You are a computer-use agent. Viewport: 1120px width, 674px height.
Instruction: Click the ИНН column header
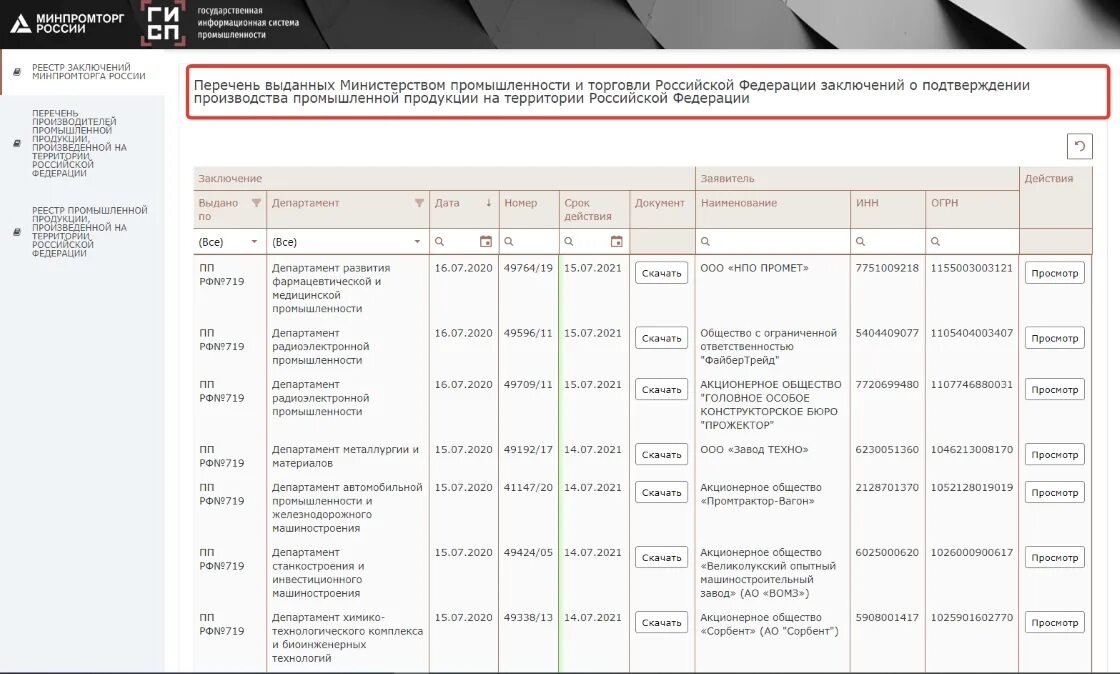point(888,209)
